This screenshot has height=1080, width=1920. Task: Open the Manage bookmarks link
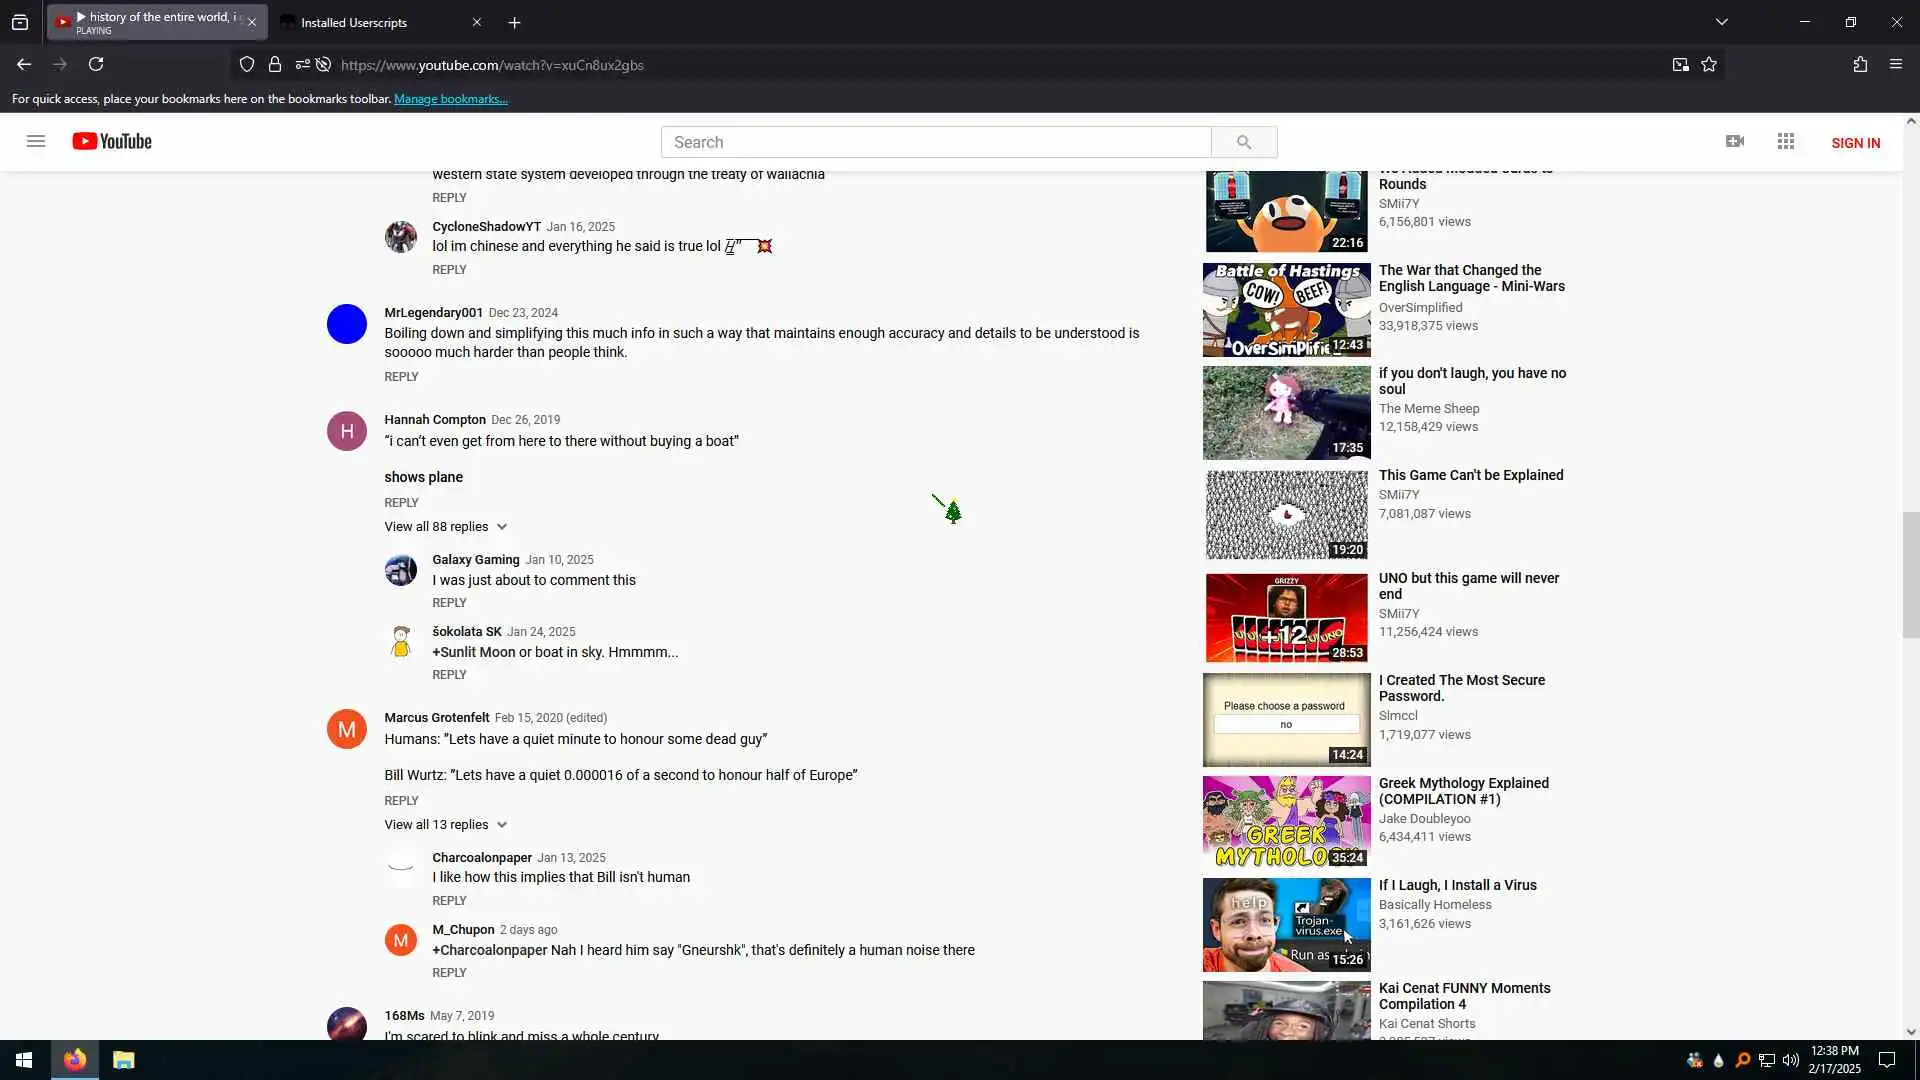pyautogui.click(x=450, y=99)
